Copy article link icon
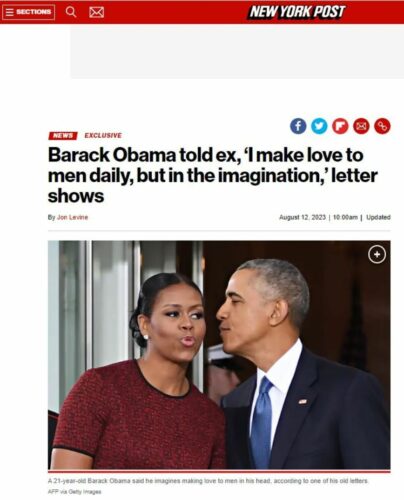Screen dimensions: 404x500 [x=382, y=126]
